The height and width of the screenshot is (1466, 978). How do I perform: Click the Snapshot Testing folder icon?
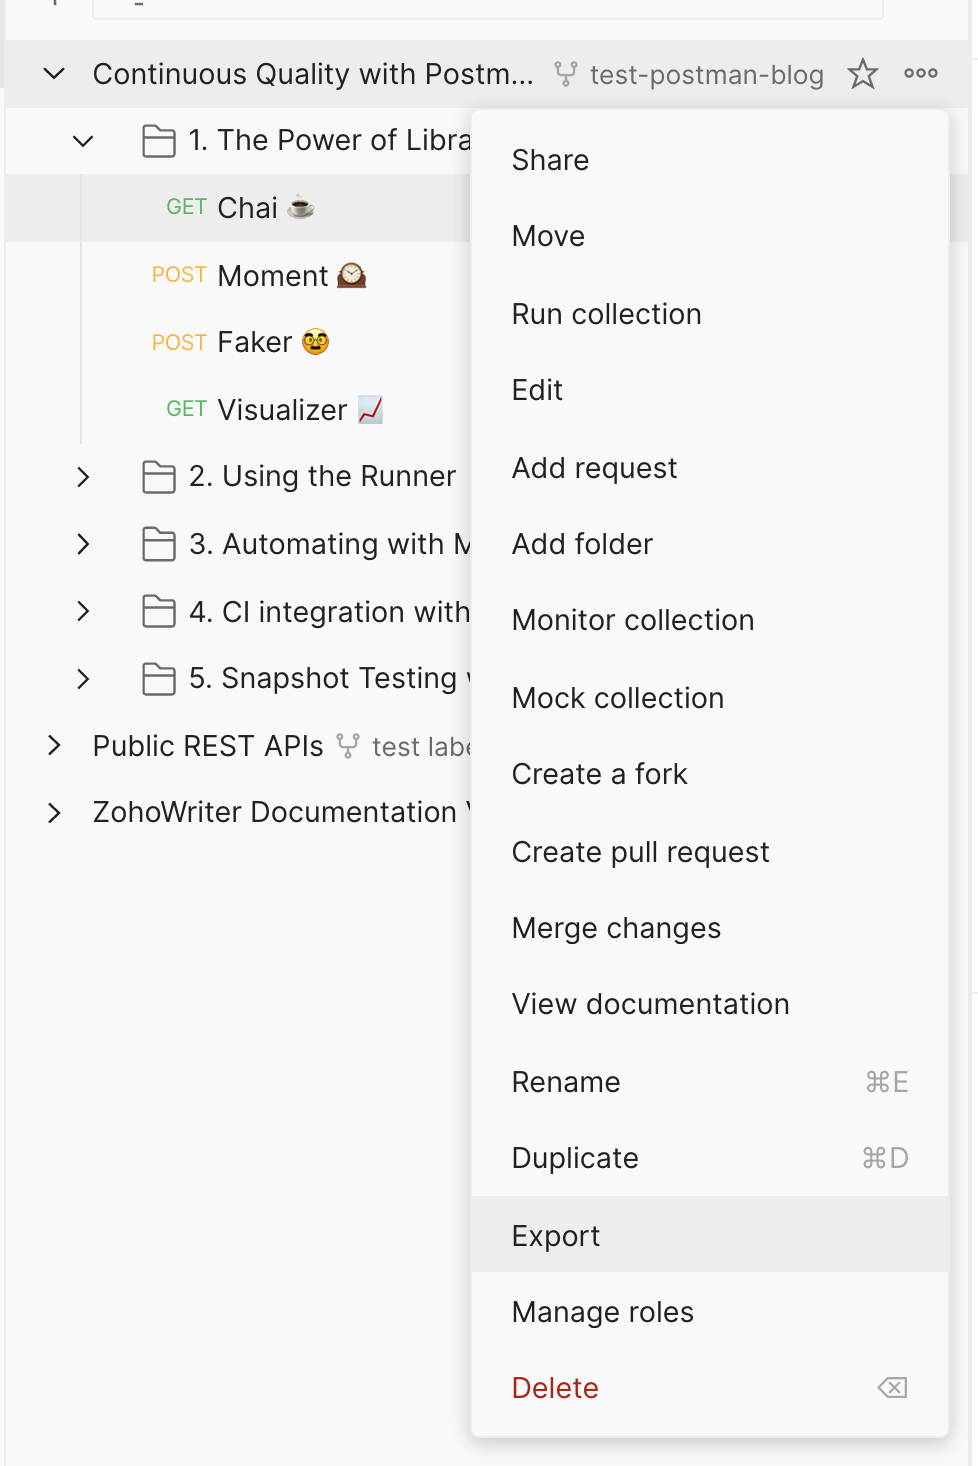pos(159,679)
